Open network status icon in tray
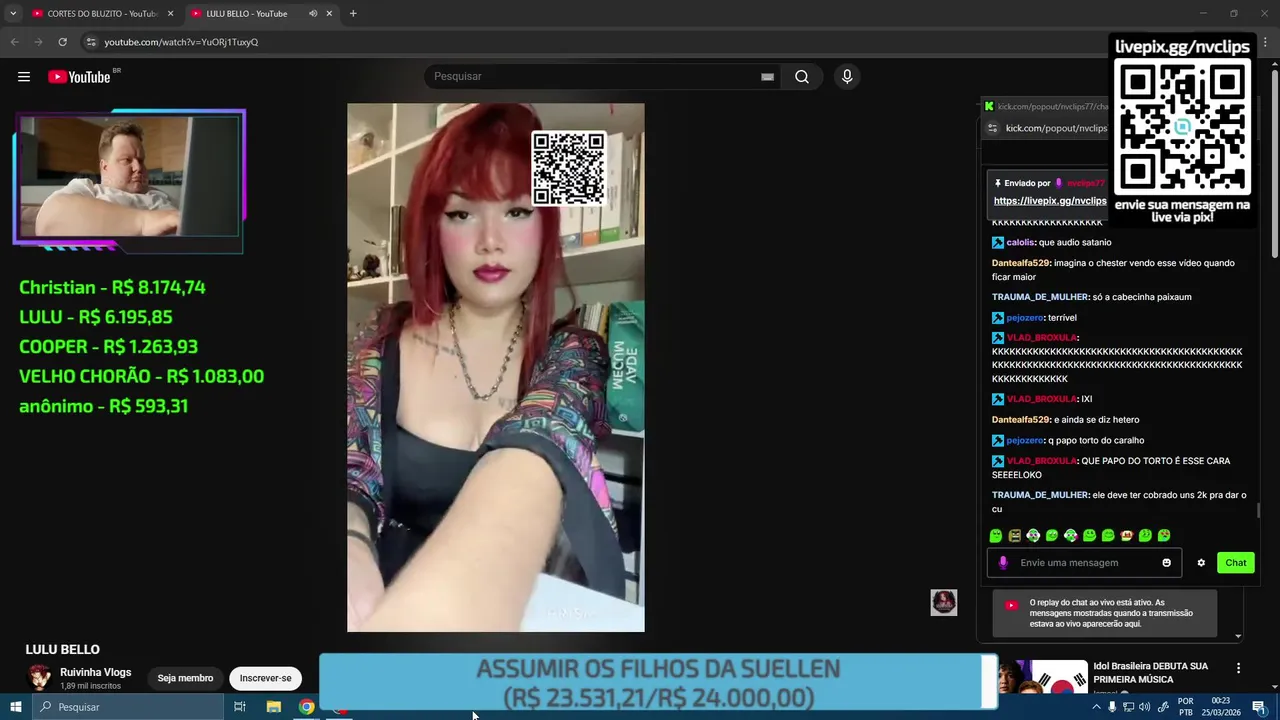1280x720 pixels. tap(1128, 707)
